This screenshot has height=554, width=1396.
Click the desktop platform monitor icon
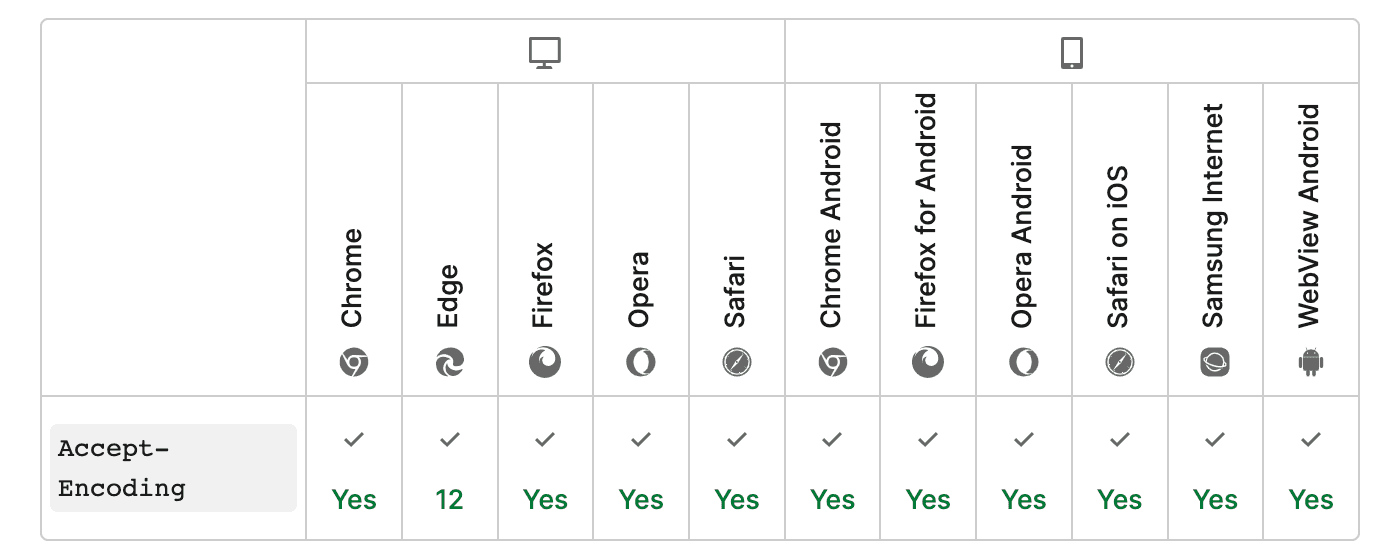[545, 52]
